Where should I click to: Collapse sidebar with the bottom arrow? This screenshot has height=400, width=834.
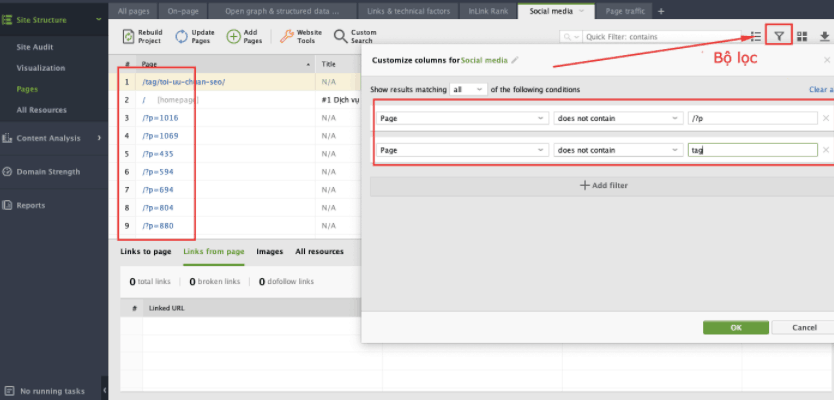[x=104, y=390]
